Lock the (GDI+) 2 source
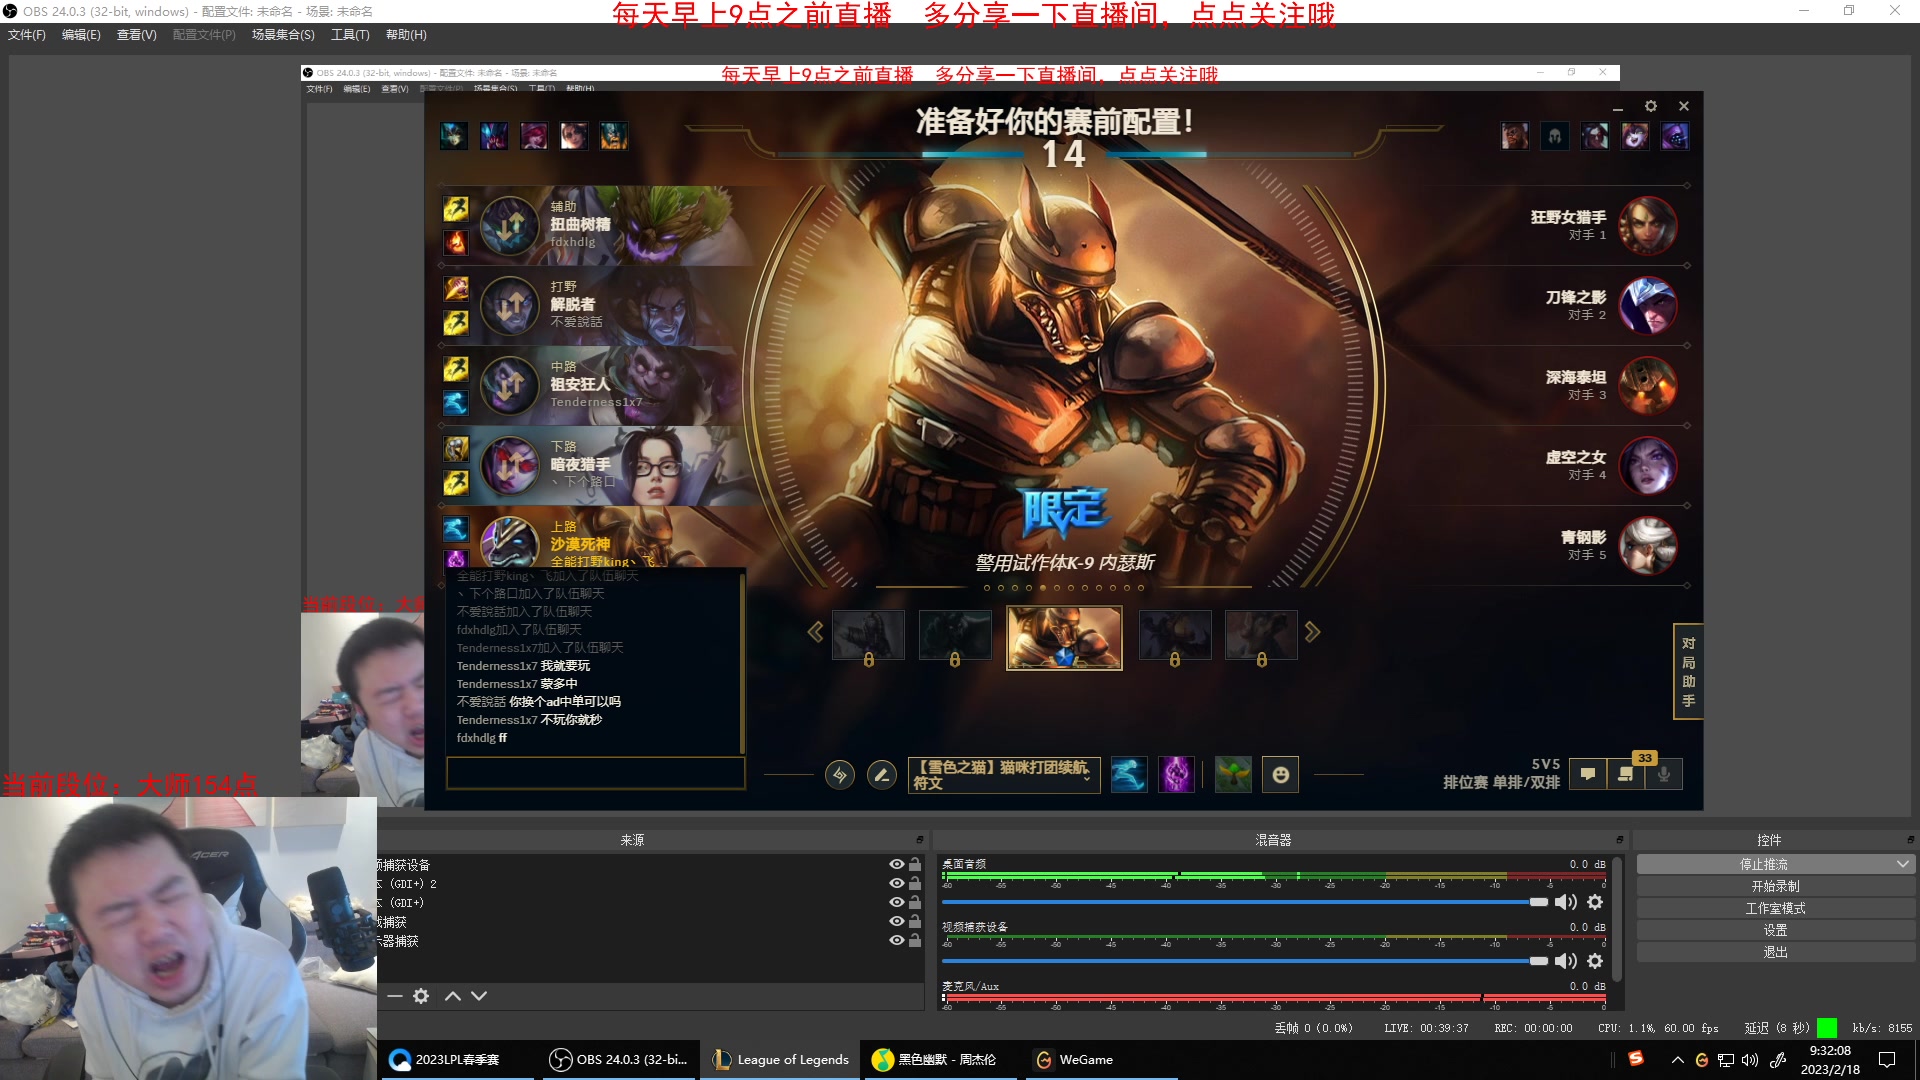 click(915, 884)
